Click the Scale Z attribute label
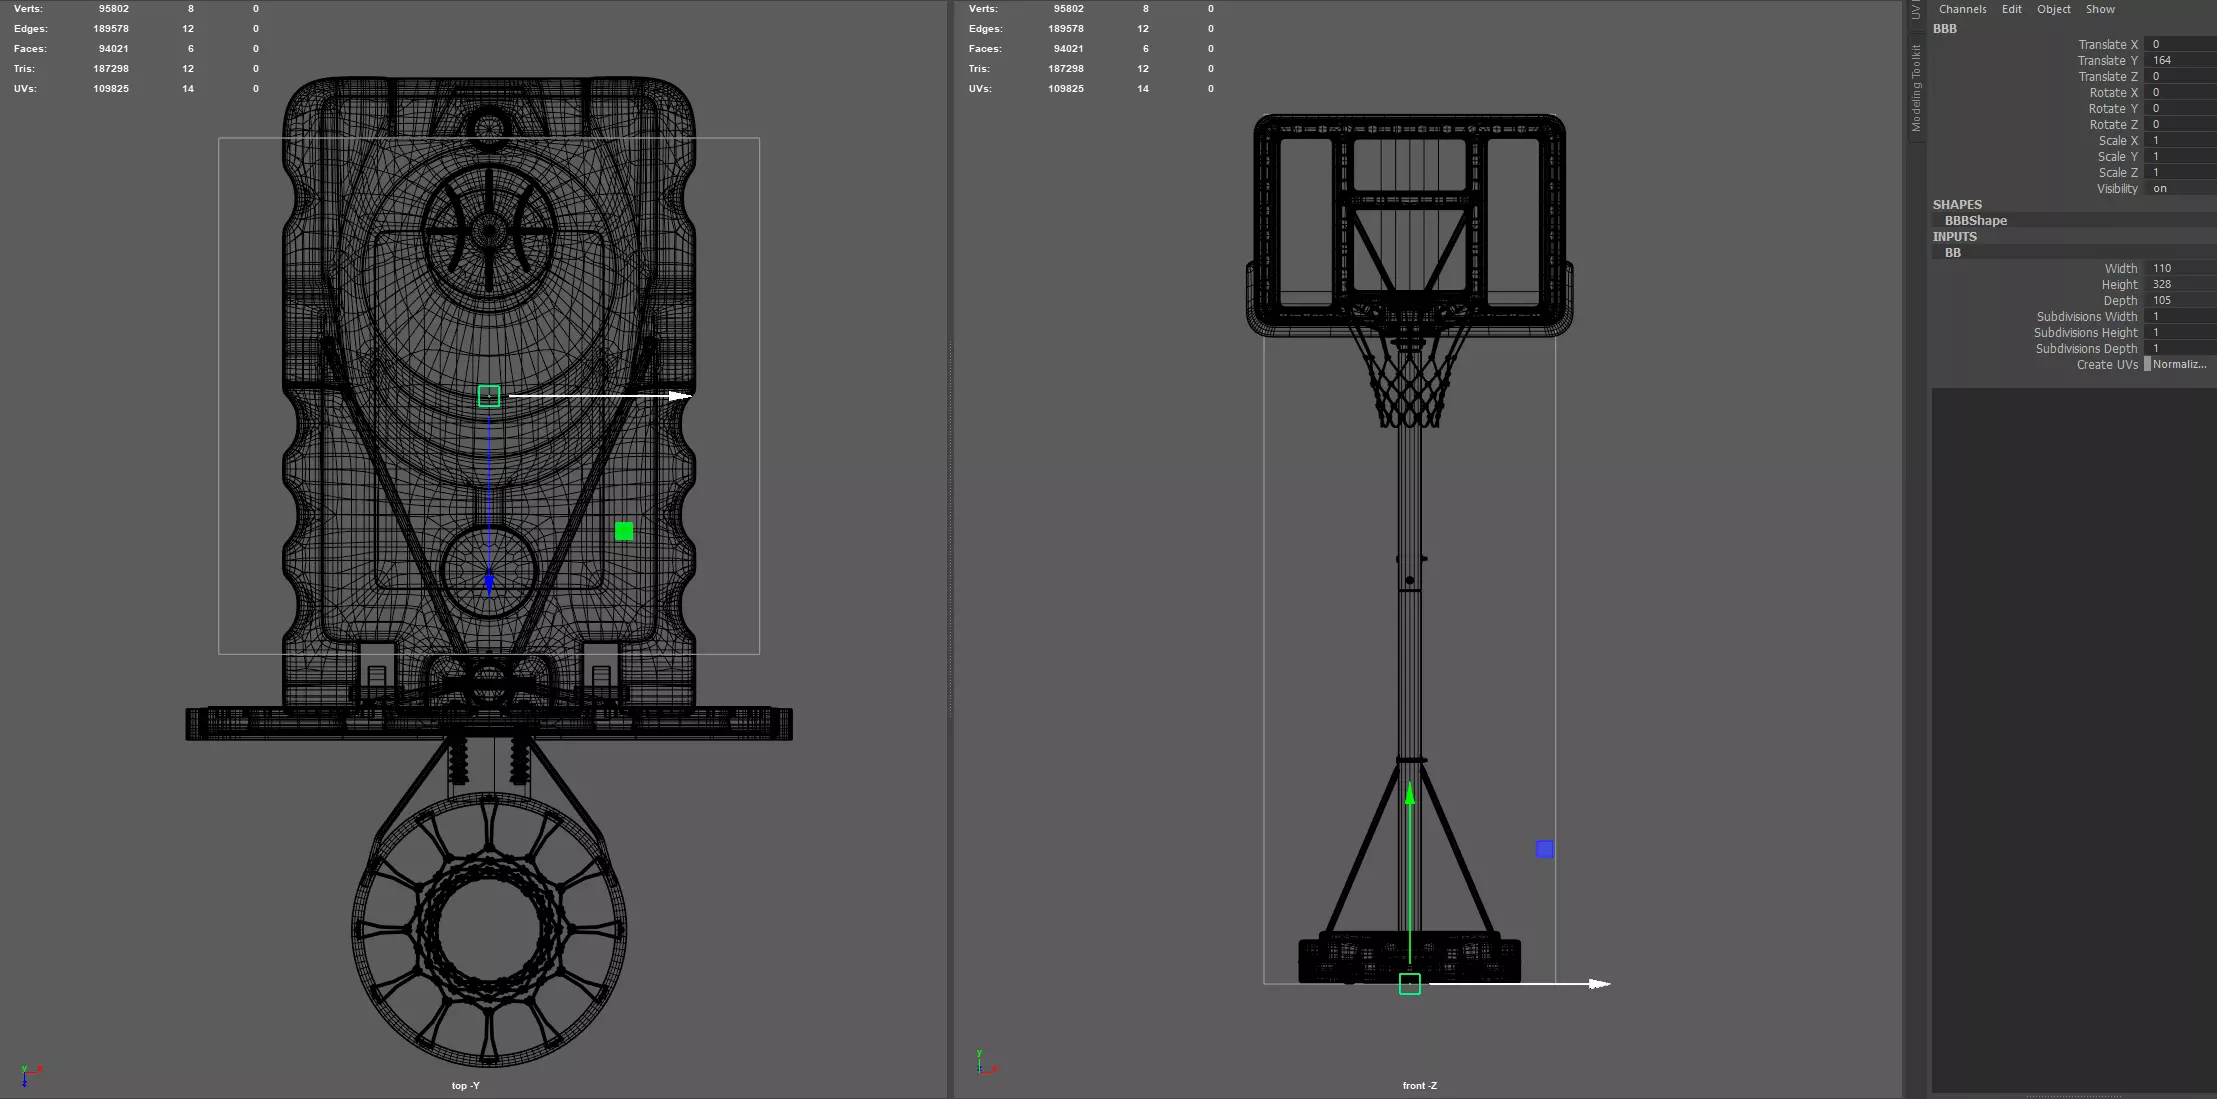The image size is (2217, 1099). coord(2118,172)
